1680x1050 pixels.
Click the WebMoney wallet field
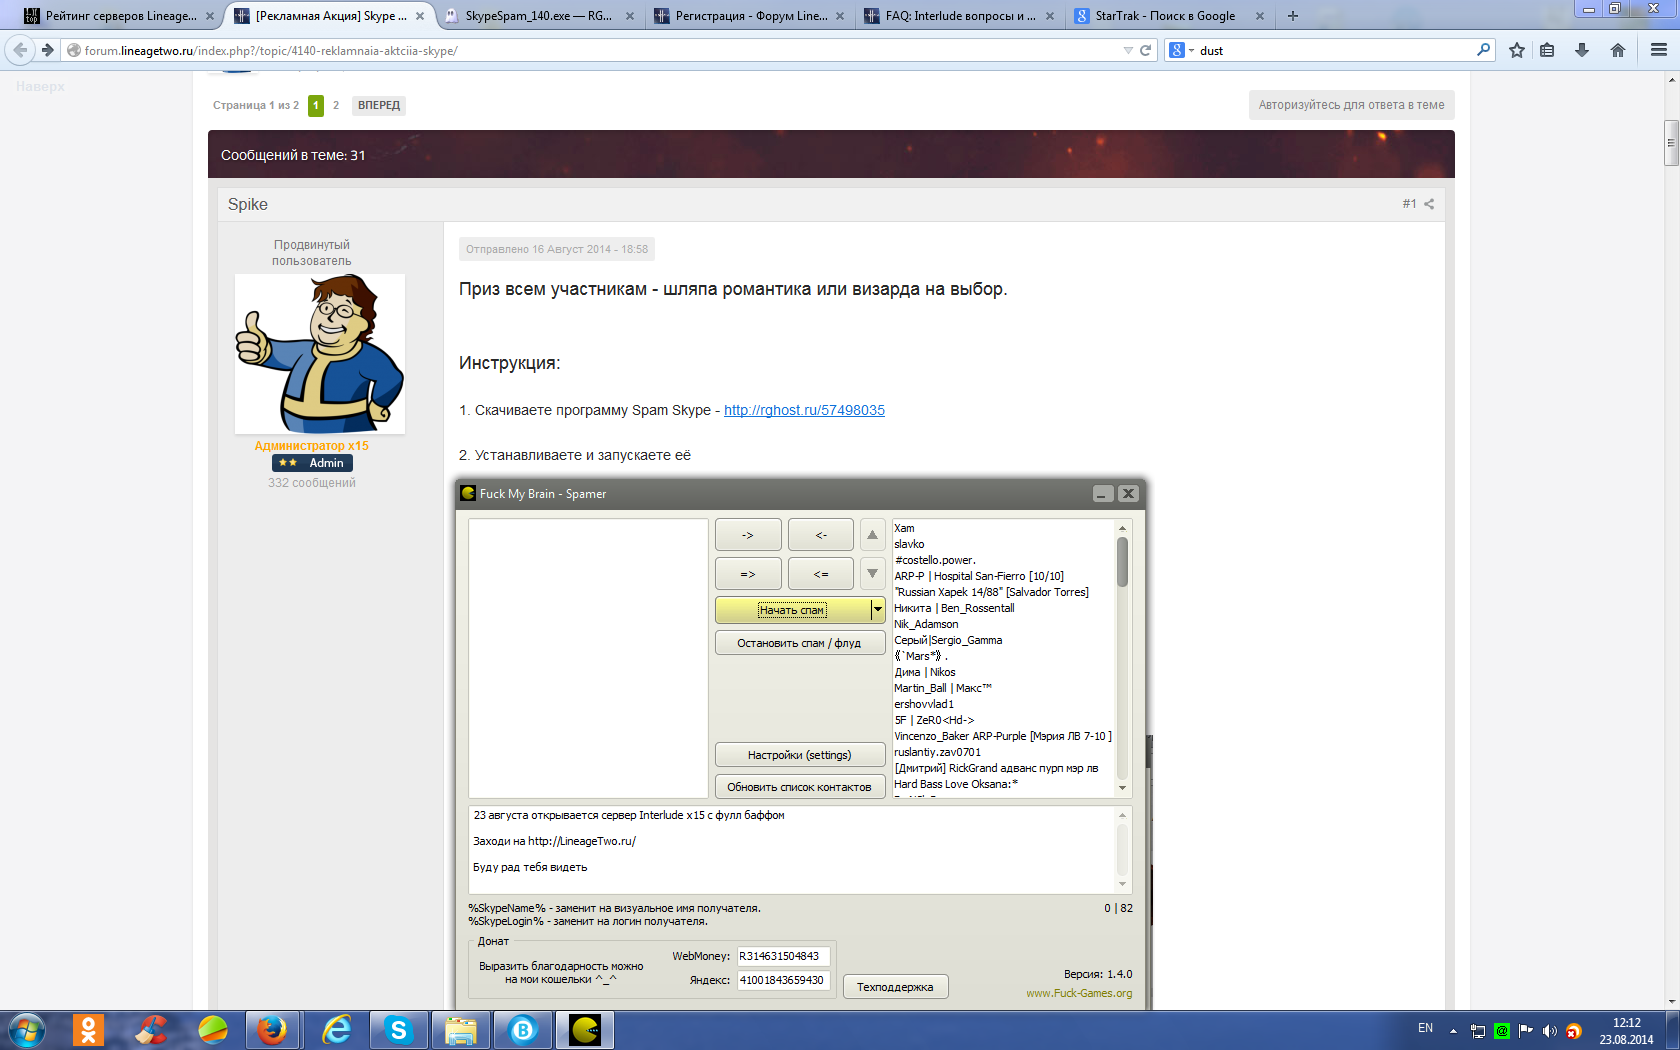tap(783, 956)
